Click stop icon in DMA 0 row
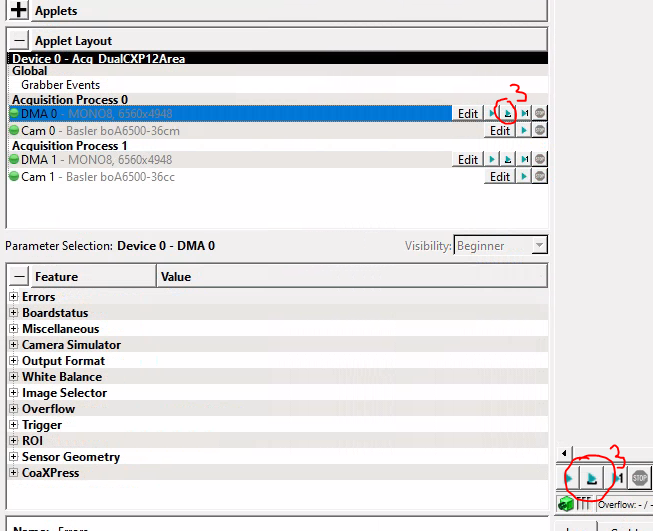Viewport: 653px width, 531px height. point(540,113)
